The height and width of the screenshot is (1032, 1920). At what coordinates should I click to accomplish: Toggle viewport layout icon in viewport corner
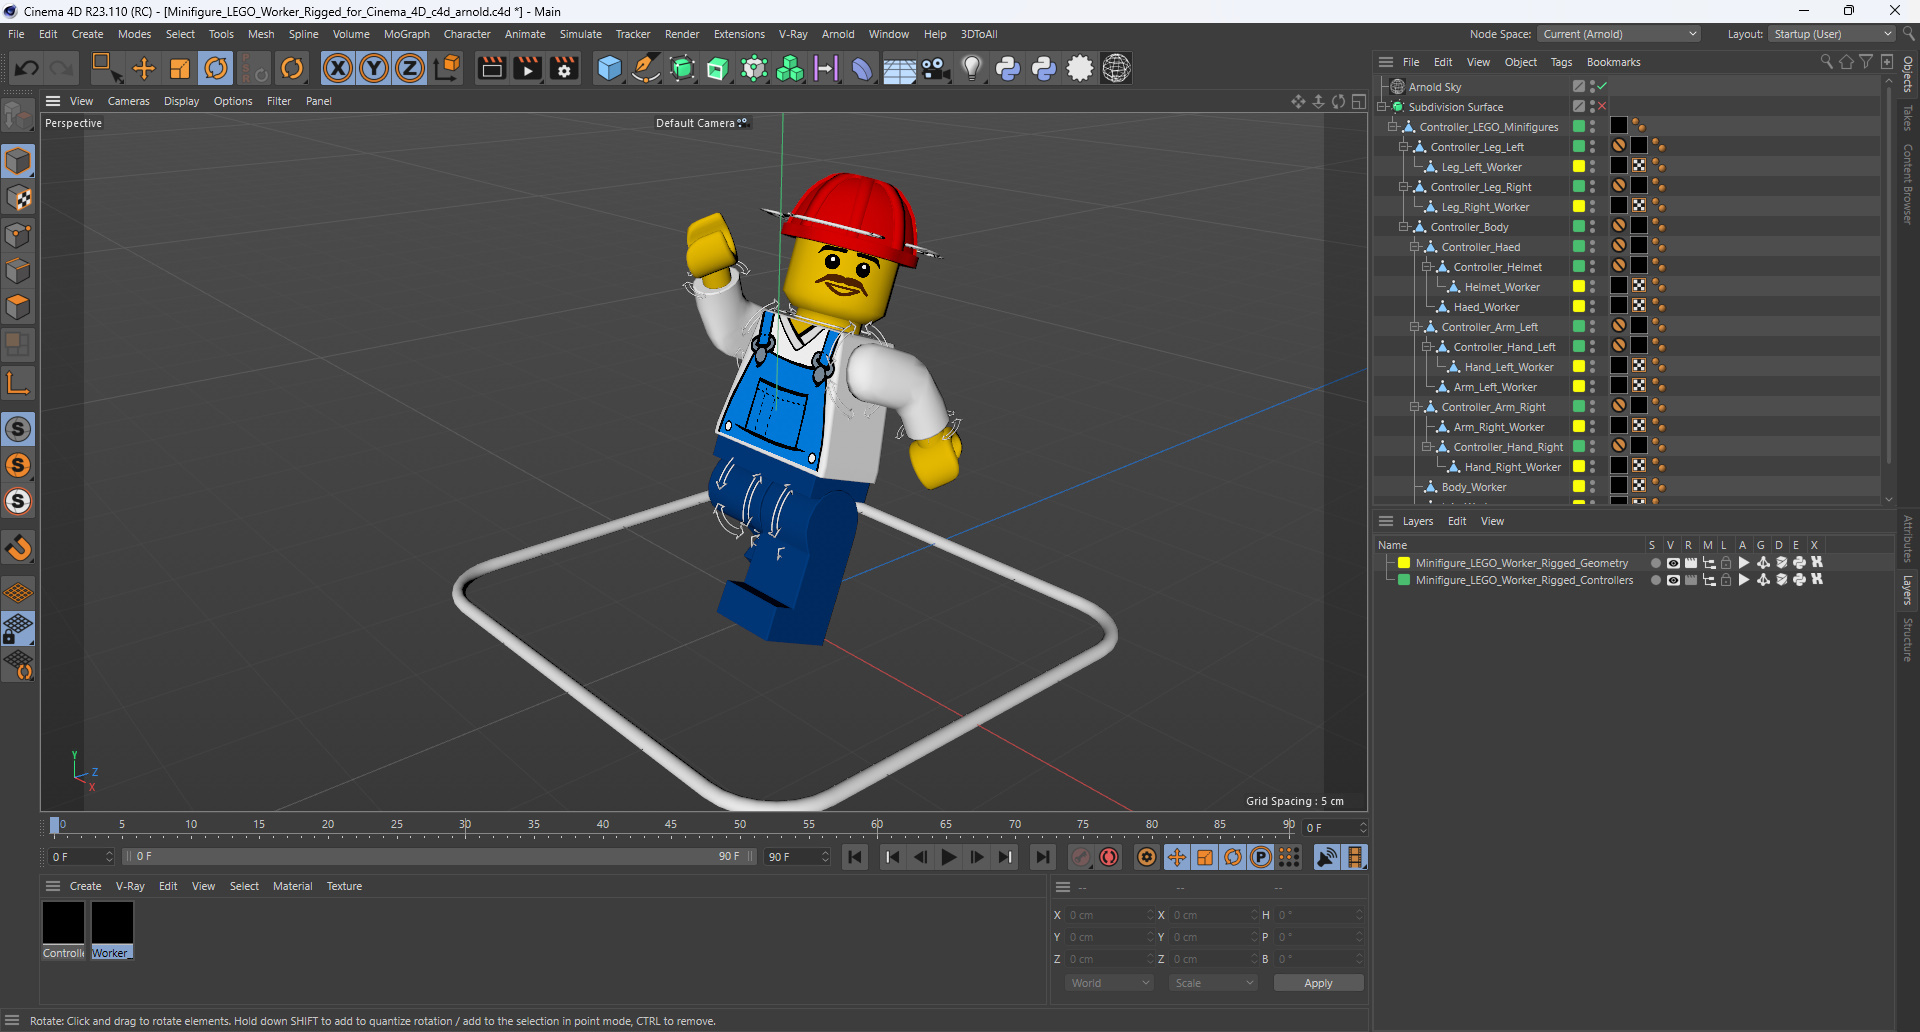point(1359,101)
